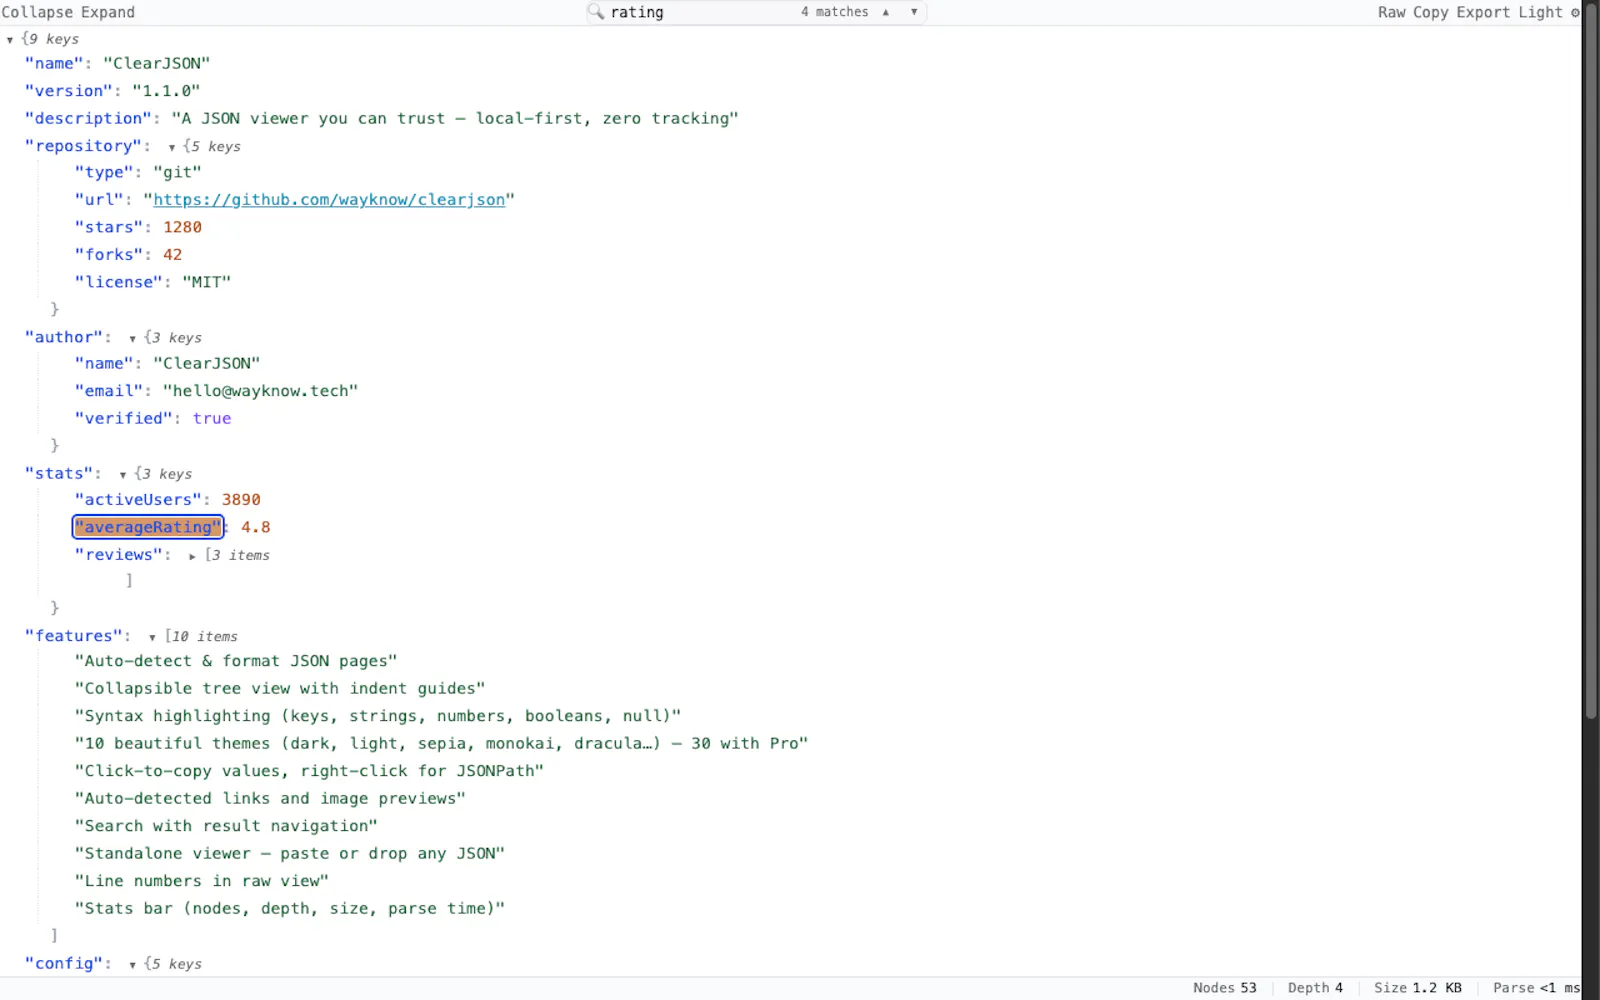
Task: Click the license value "MIT"
Action: pos(207,283)
